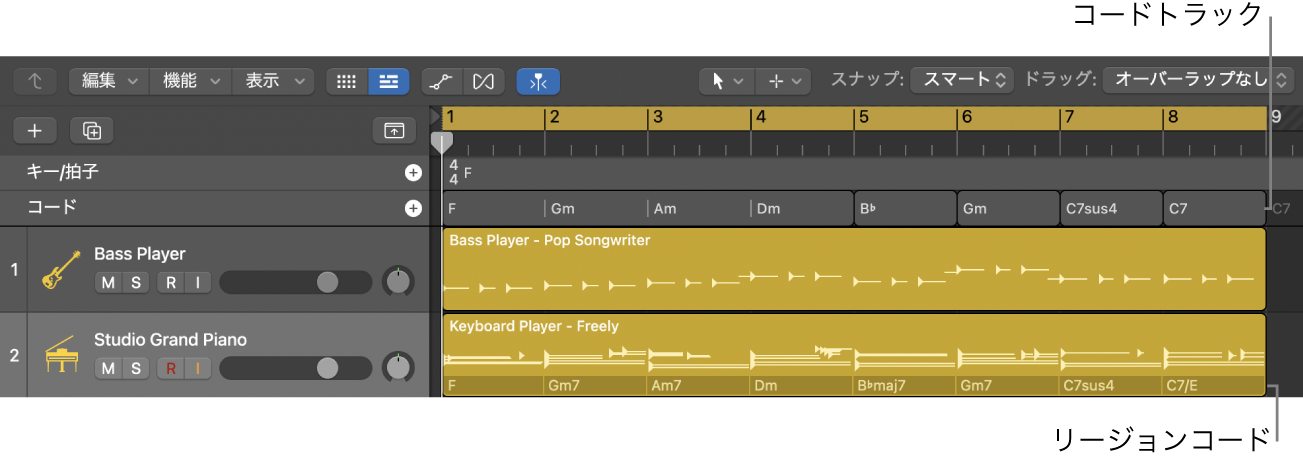
Task: Record-enable the Studio Grand Piano track
Action: (171, 369)
